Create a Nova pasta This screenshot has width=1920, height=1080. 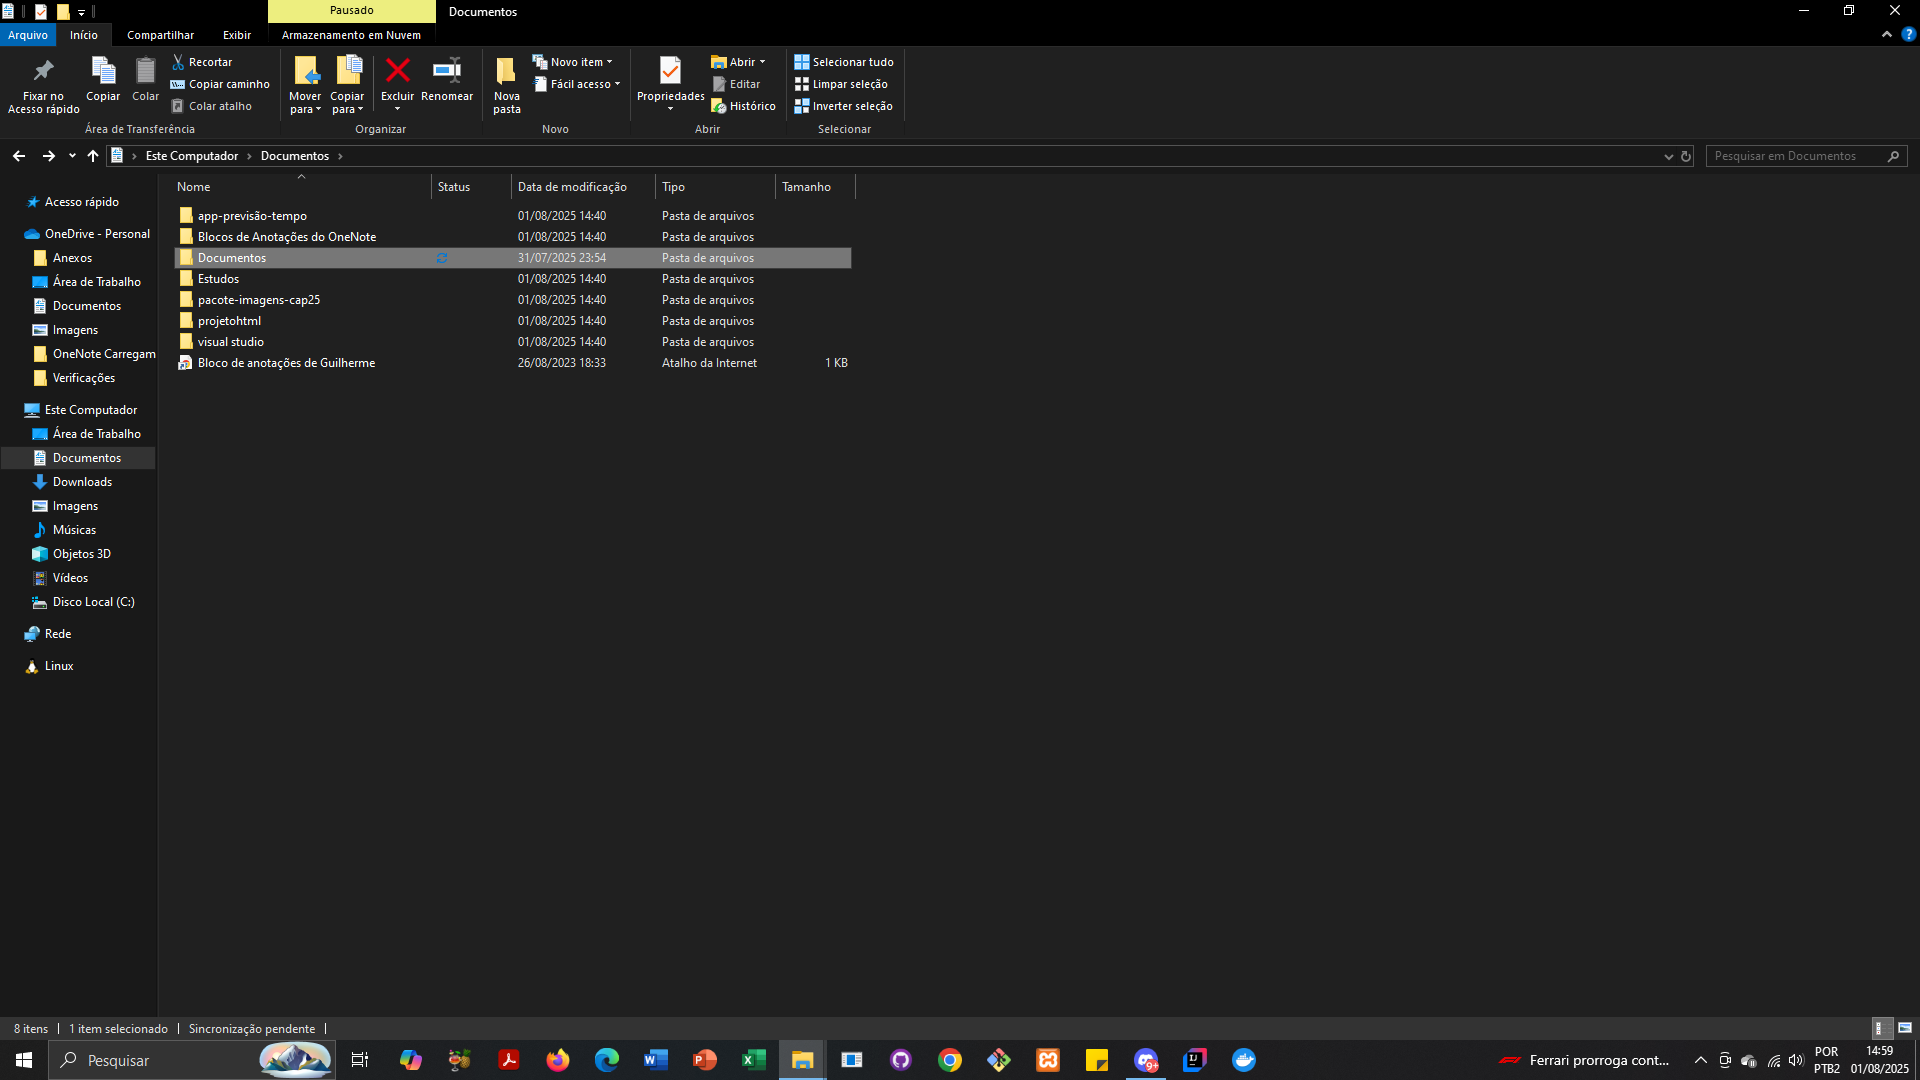507,85
